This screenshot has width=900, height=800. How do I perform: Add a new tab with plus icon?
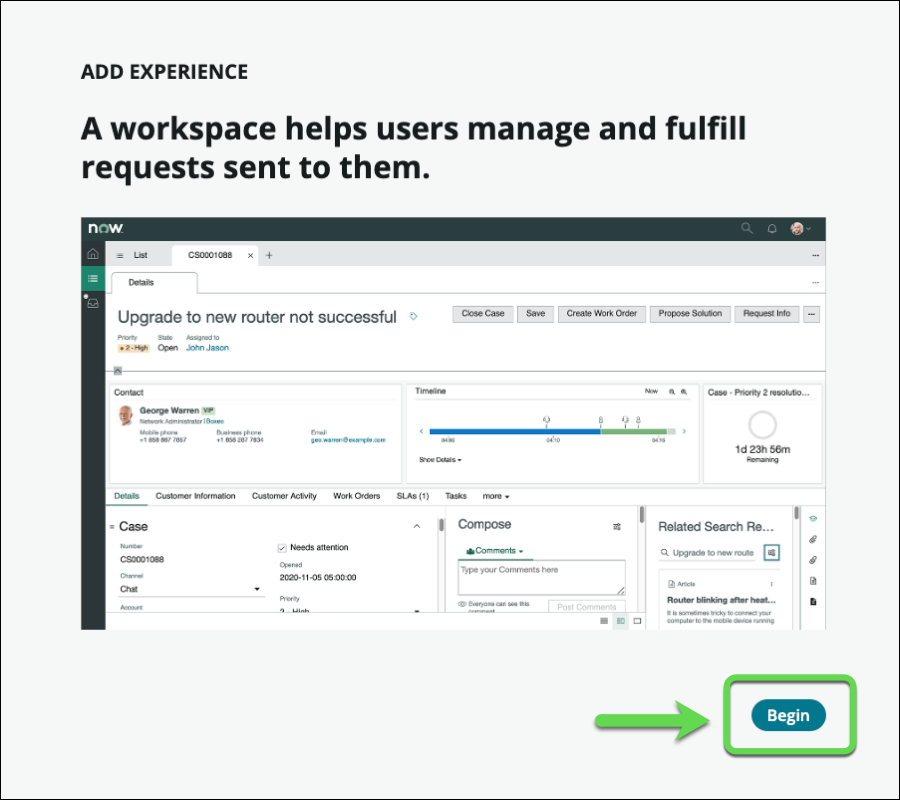click(269, 255)
